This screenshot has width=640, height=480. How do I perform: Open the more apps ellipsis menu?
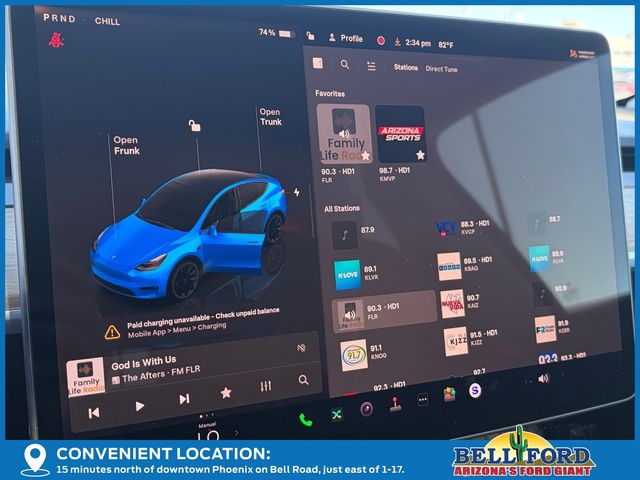click(x=423, y=399)
